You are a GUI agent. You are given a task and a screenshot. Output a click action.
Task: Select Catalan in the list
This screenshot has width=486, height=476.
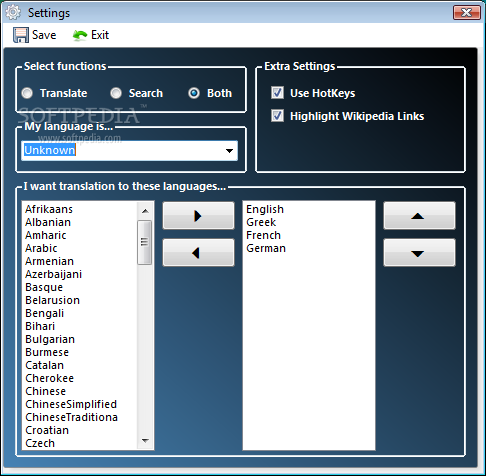point(44,365)
